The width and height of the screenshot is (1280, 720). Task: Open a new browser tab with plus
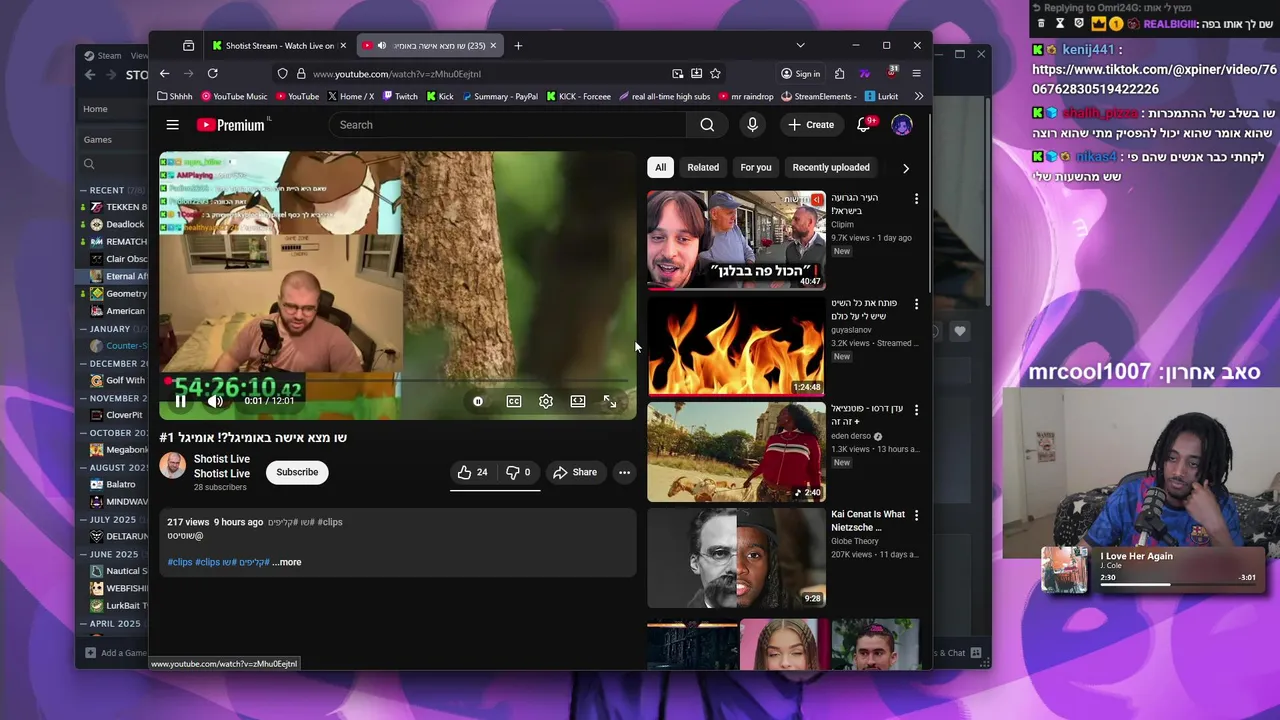(x=518, y=45)
